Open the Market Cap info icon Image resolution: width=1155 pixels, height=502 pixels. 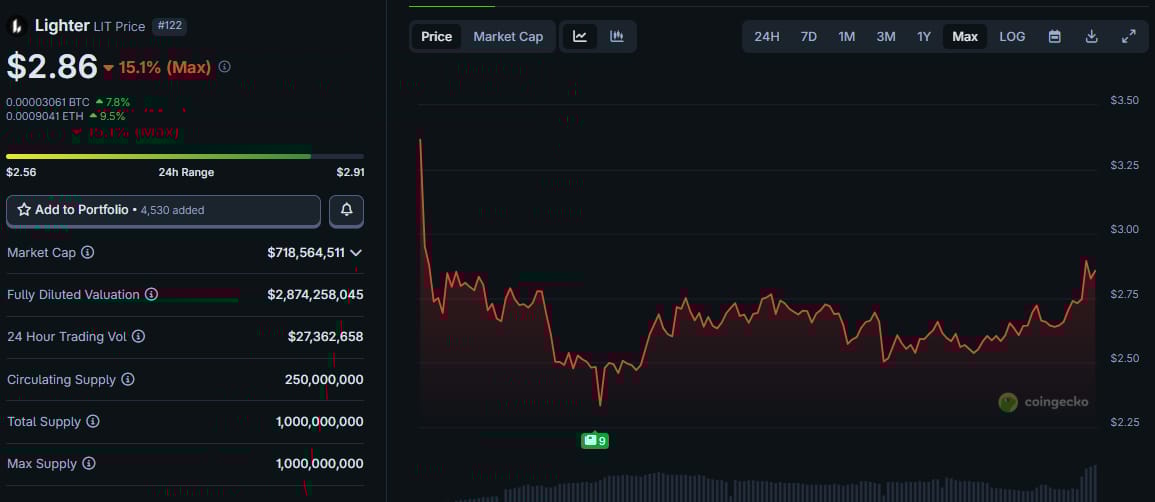(88, 252)
